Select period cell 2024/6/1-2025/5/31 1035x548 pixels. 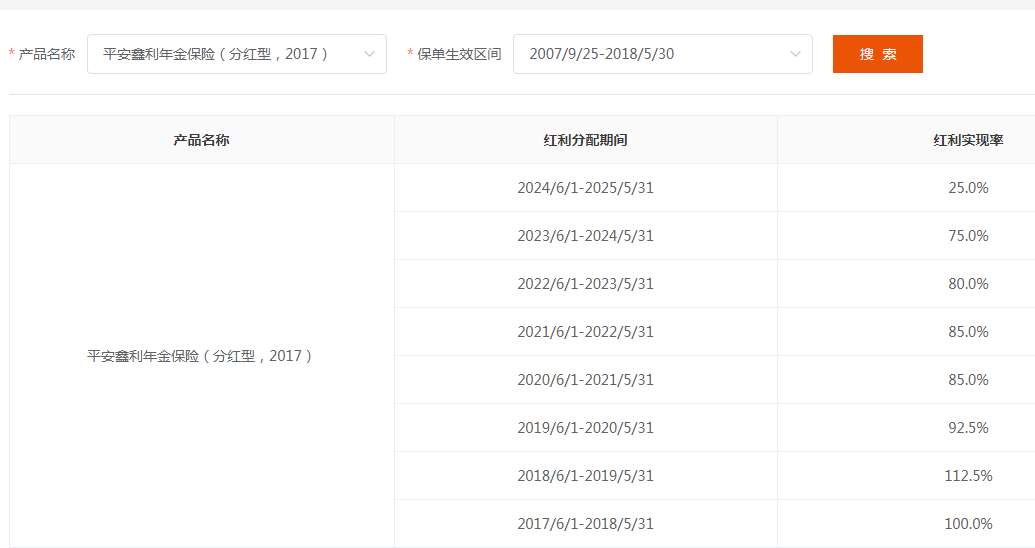tap(585, 188)
